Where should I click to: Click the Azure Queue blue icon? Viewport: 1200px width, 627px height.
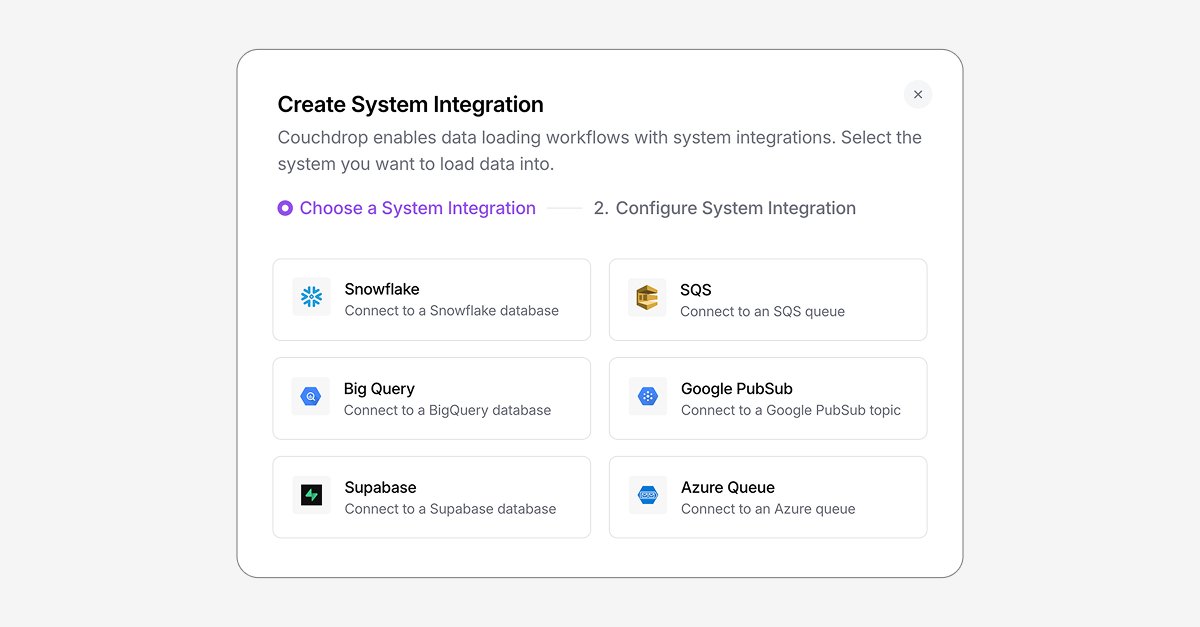pos(648,495)
